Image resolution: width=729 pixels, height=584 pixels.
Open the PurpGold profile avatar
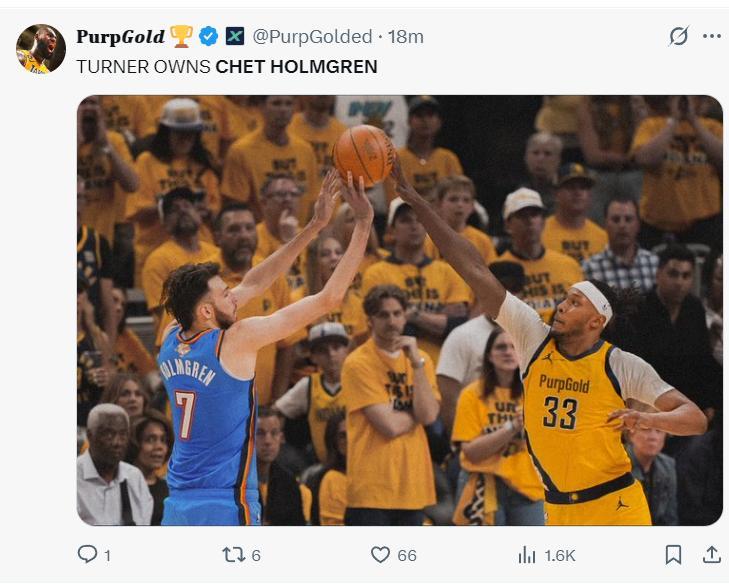click(41, 49)
